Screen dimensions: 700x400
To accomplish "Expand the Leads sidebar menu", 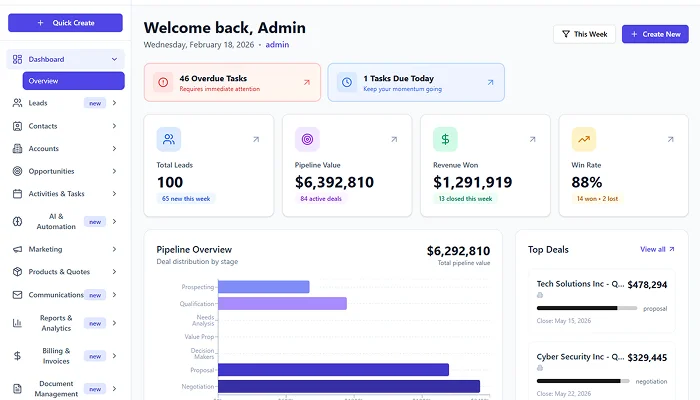I will point(114,103).
